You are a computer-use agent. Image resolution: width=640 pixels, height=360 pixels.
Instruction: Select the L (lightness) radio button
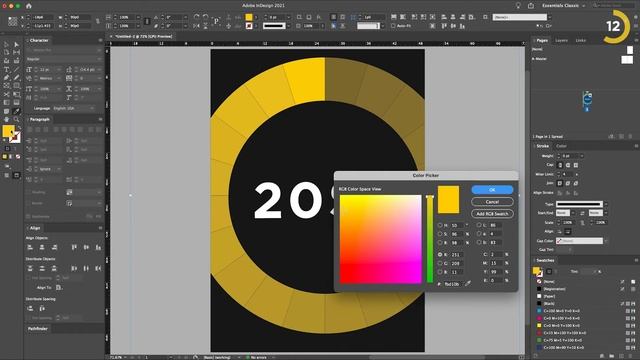point(479,225)
